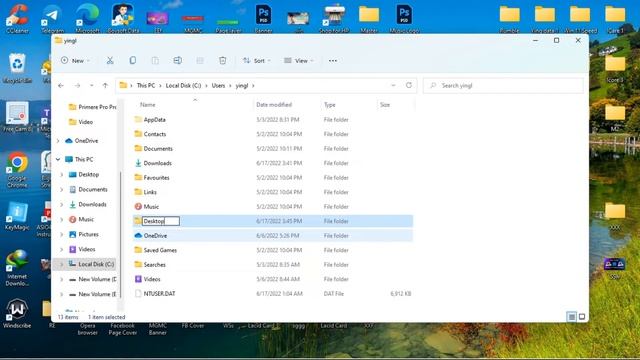Open Videos in navigation pane

tap(82, 249)
